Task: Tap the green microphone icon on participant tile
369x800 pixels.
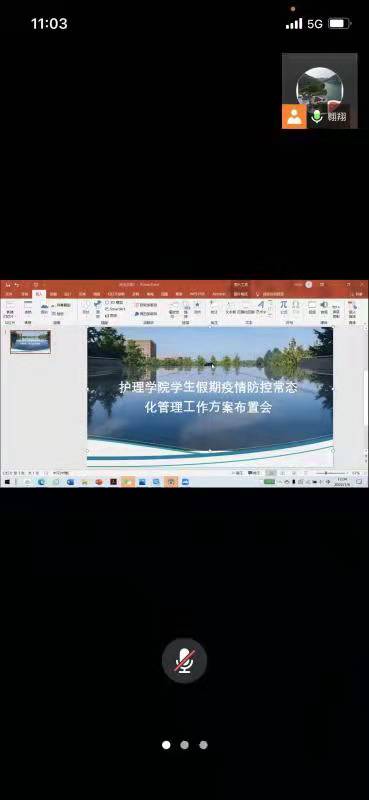Action: 317,116
